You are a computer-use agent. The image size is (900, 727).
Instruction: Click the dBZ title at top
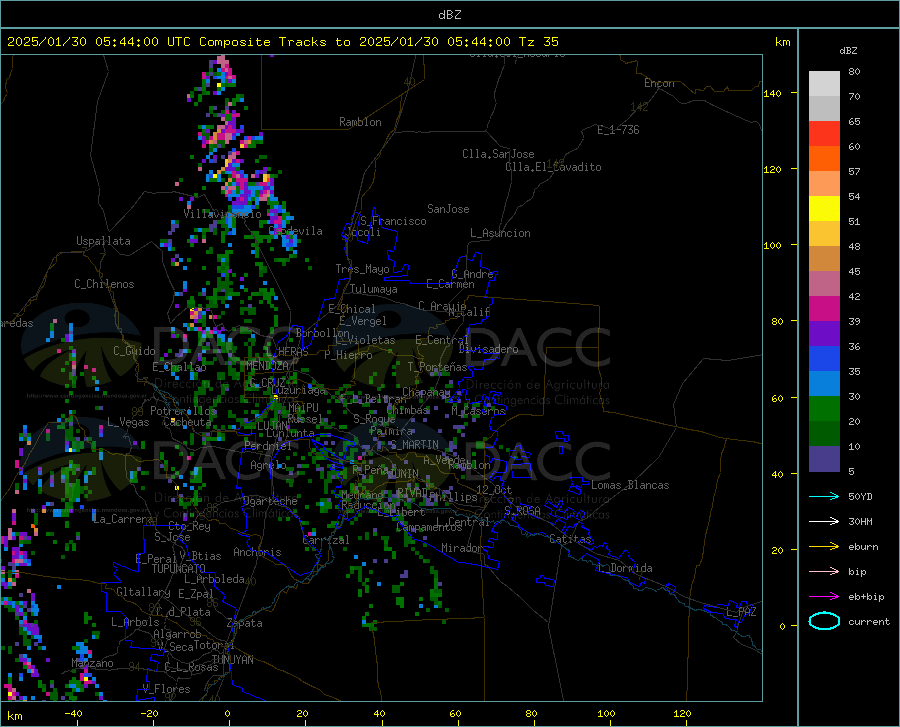449,15
